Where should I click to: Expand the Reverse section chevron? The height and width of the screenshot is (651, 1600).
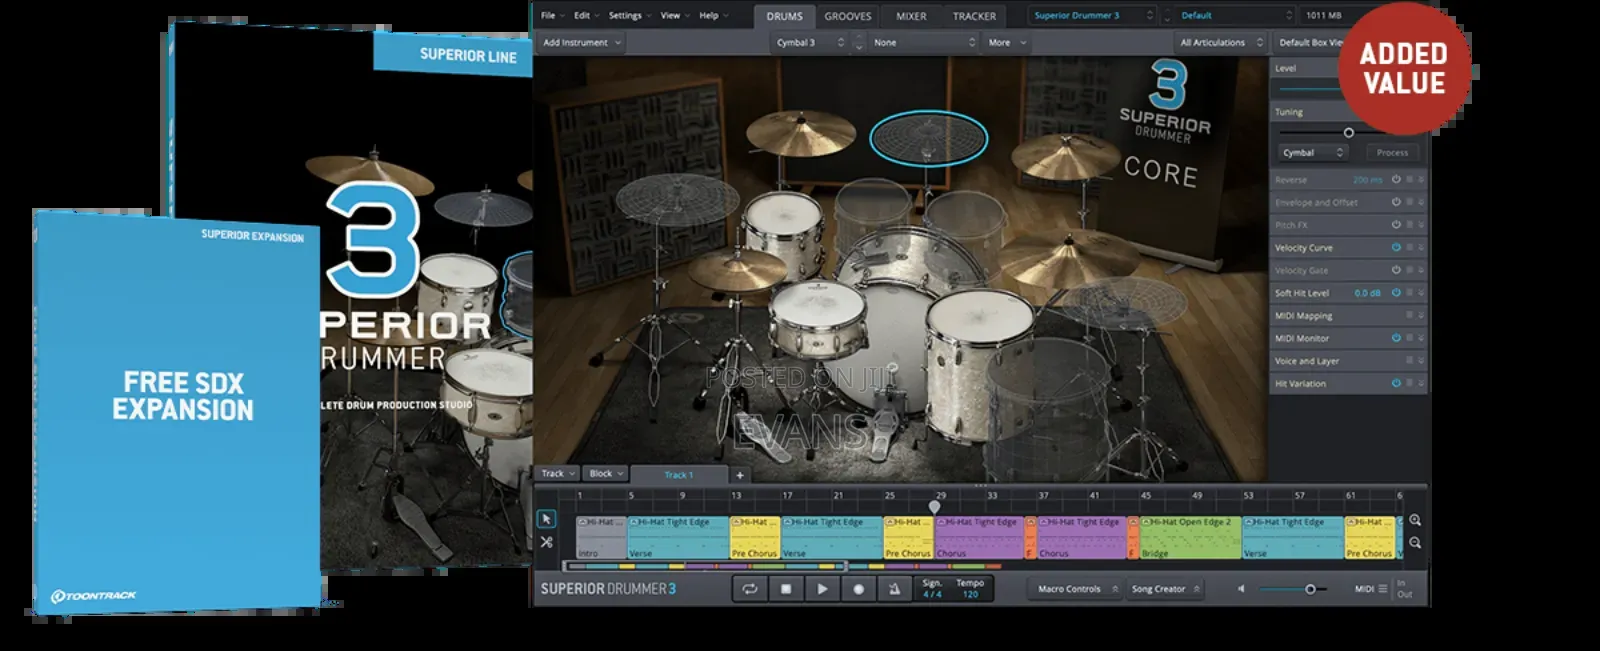[1421, 180]
